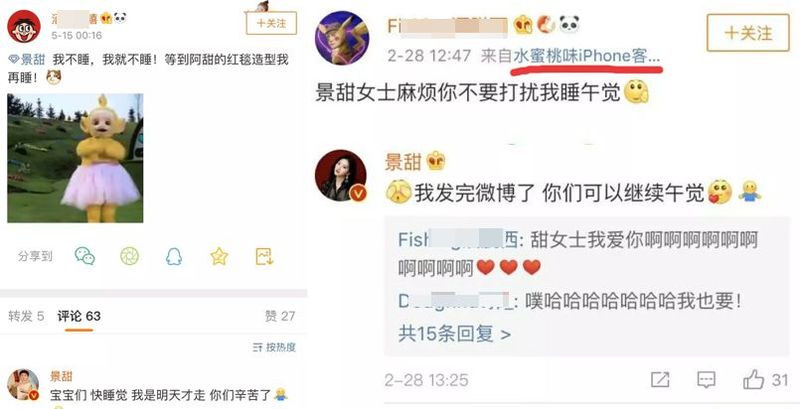Share post to WeChat icon
The image size is (800, 409).
[x=85, y=255]
